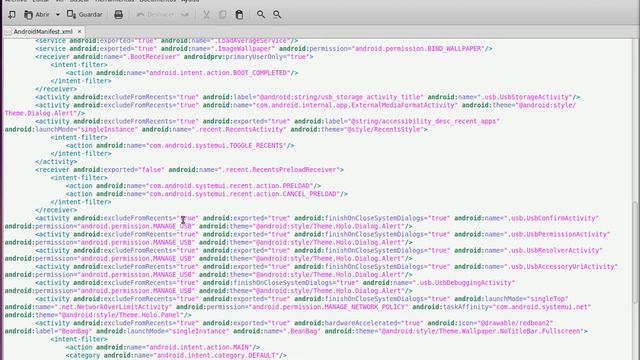Click '@android:style/Theme.Holo.Panel' value
This screenshot has width=640, height=360.
click(x=120, y=315)
